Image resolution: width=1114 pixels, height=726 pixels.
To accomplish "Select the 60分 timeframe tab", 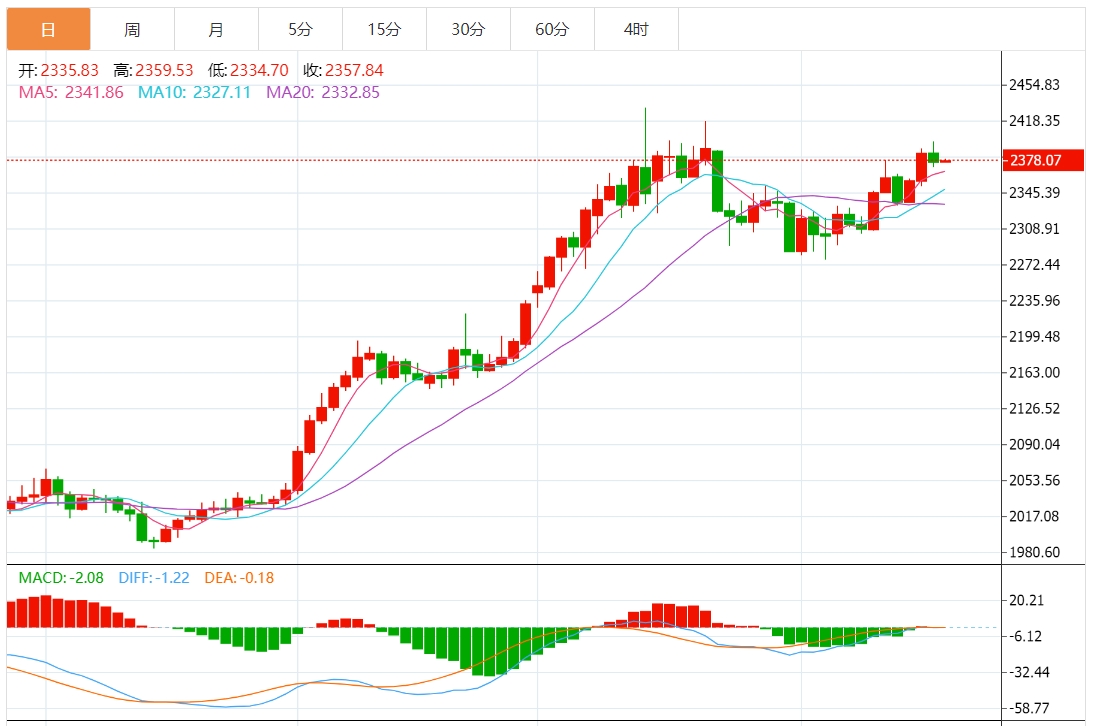I will coord(551,29).
